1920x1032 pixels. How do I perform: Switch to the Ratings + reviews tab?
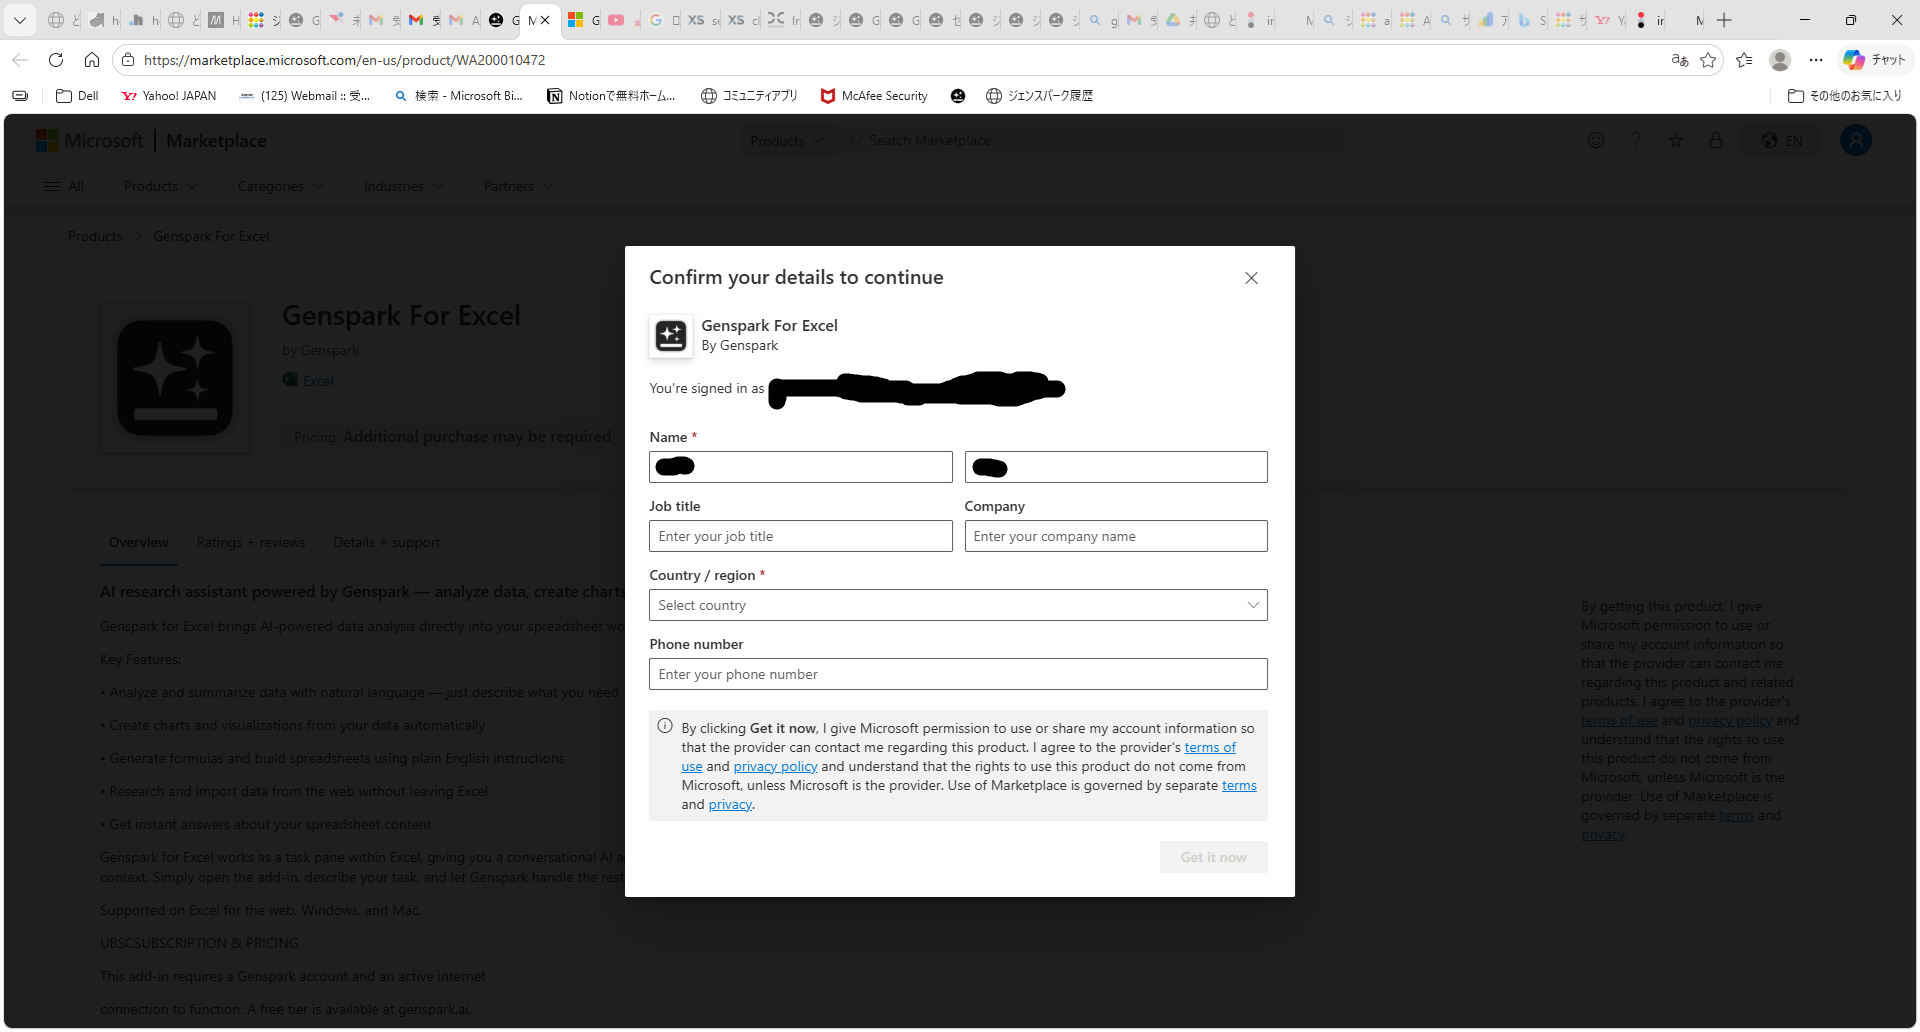[x=250, y=542]
